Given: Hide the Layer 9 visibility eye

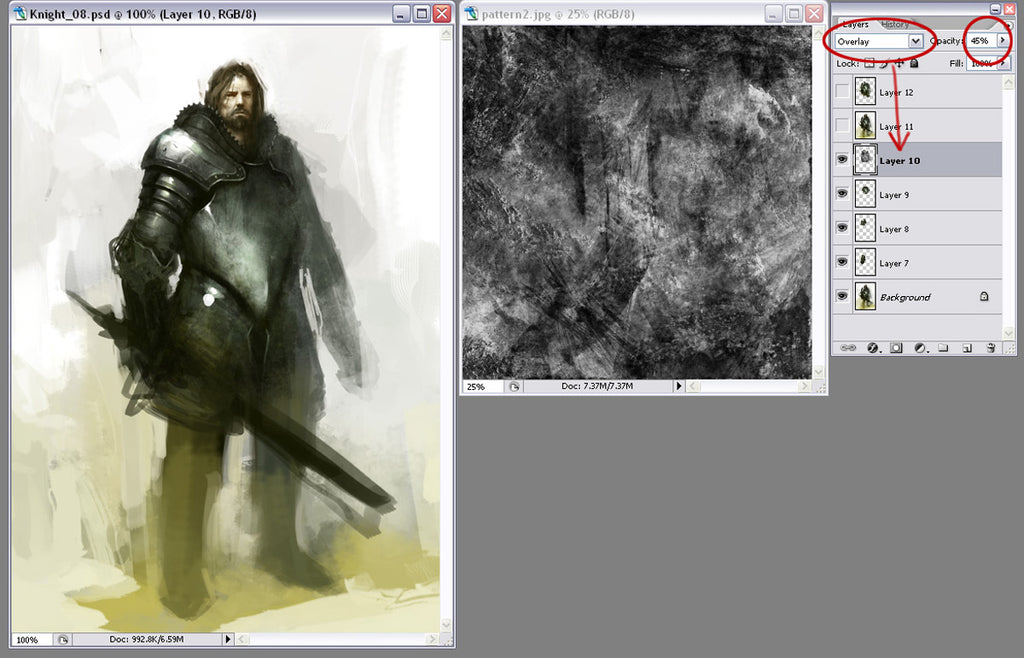Looking at the screenshot, I should point(842,193).
